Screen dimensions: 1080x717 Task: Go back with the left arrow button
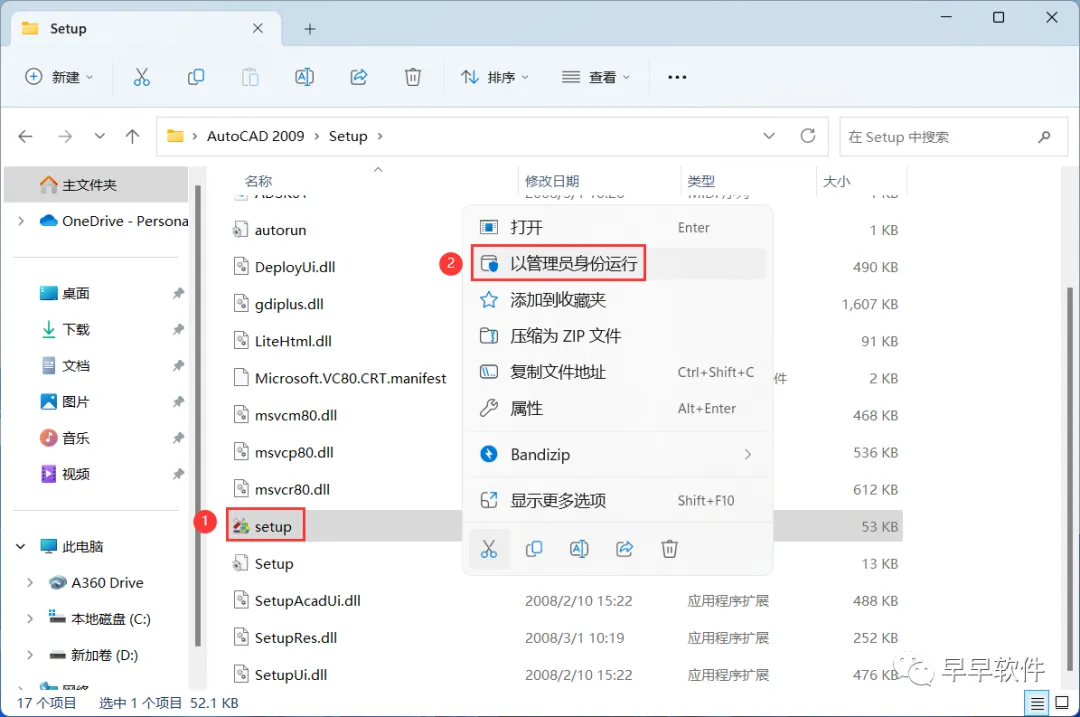[25, 136]
